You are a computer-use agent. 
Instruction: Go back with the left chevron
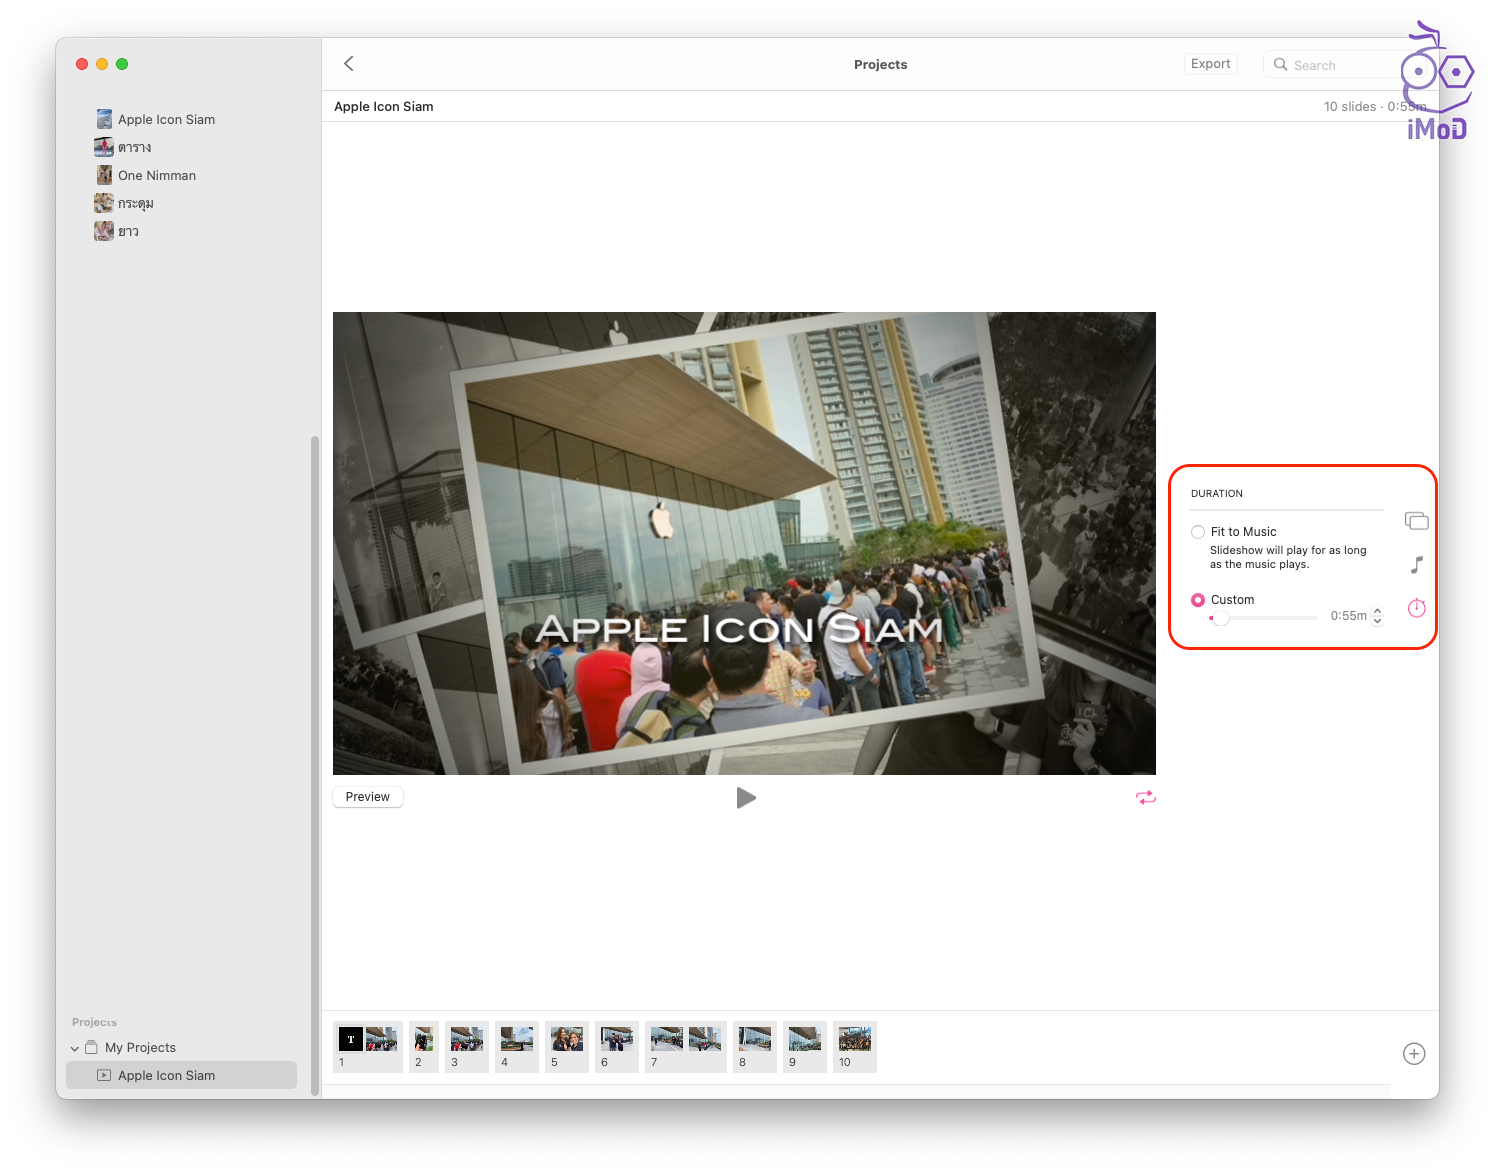coord(349,64)
